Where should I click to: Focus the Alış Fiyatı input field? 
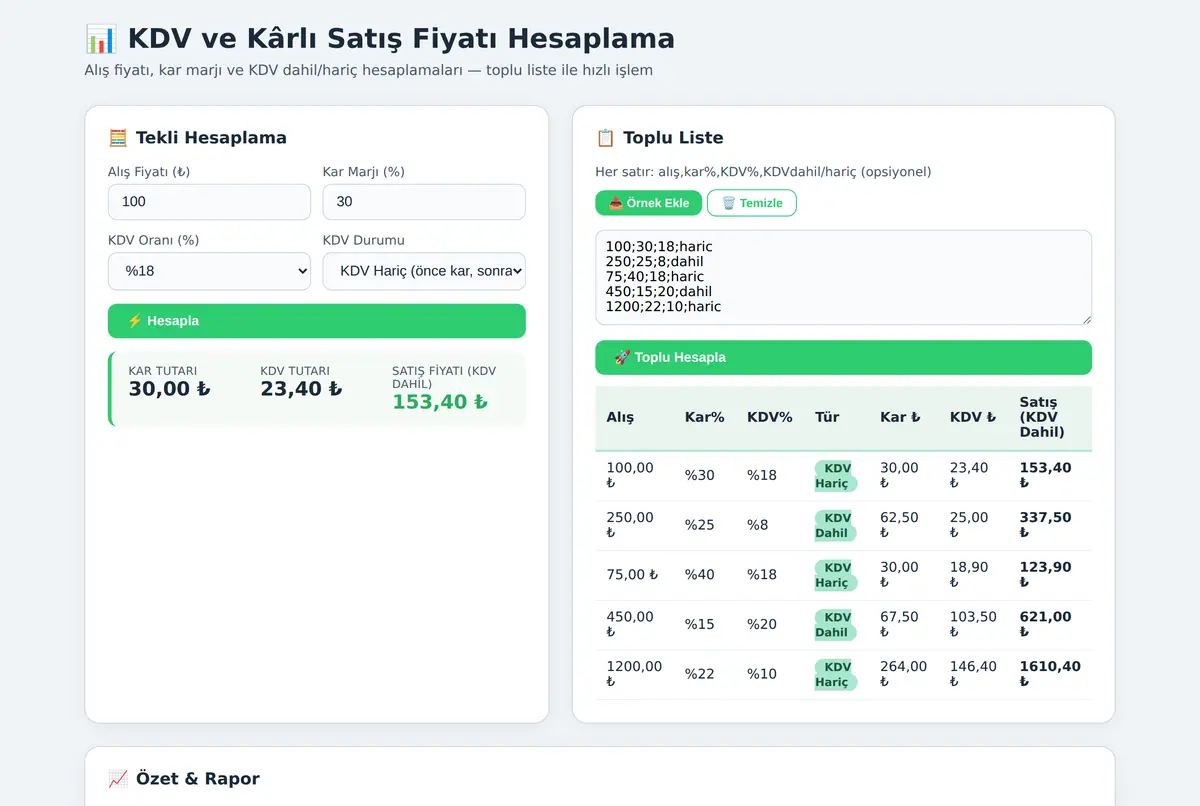coord(209,202)
